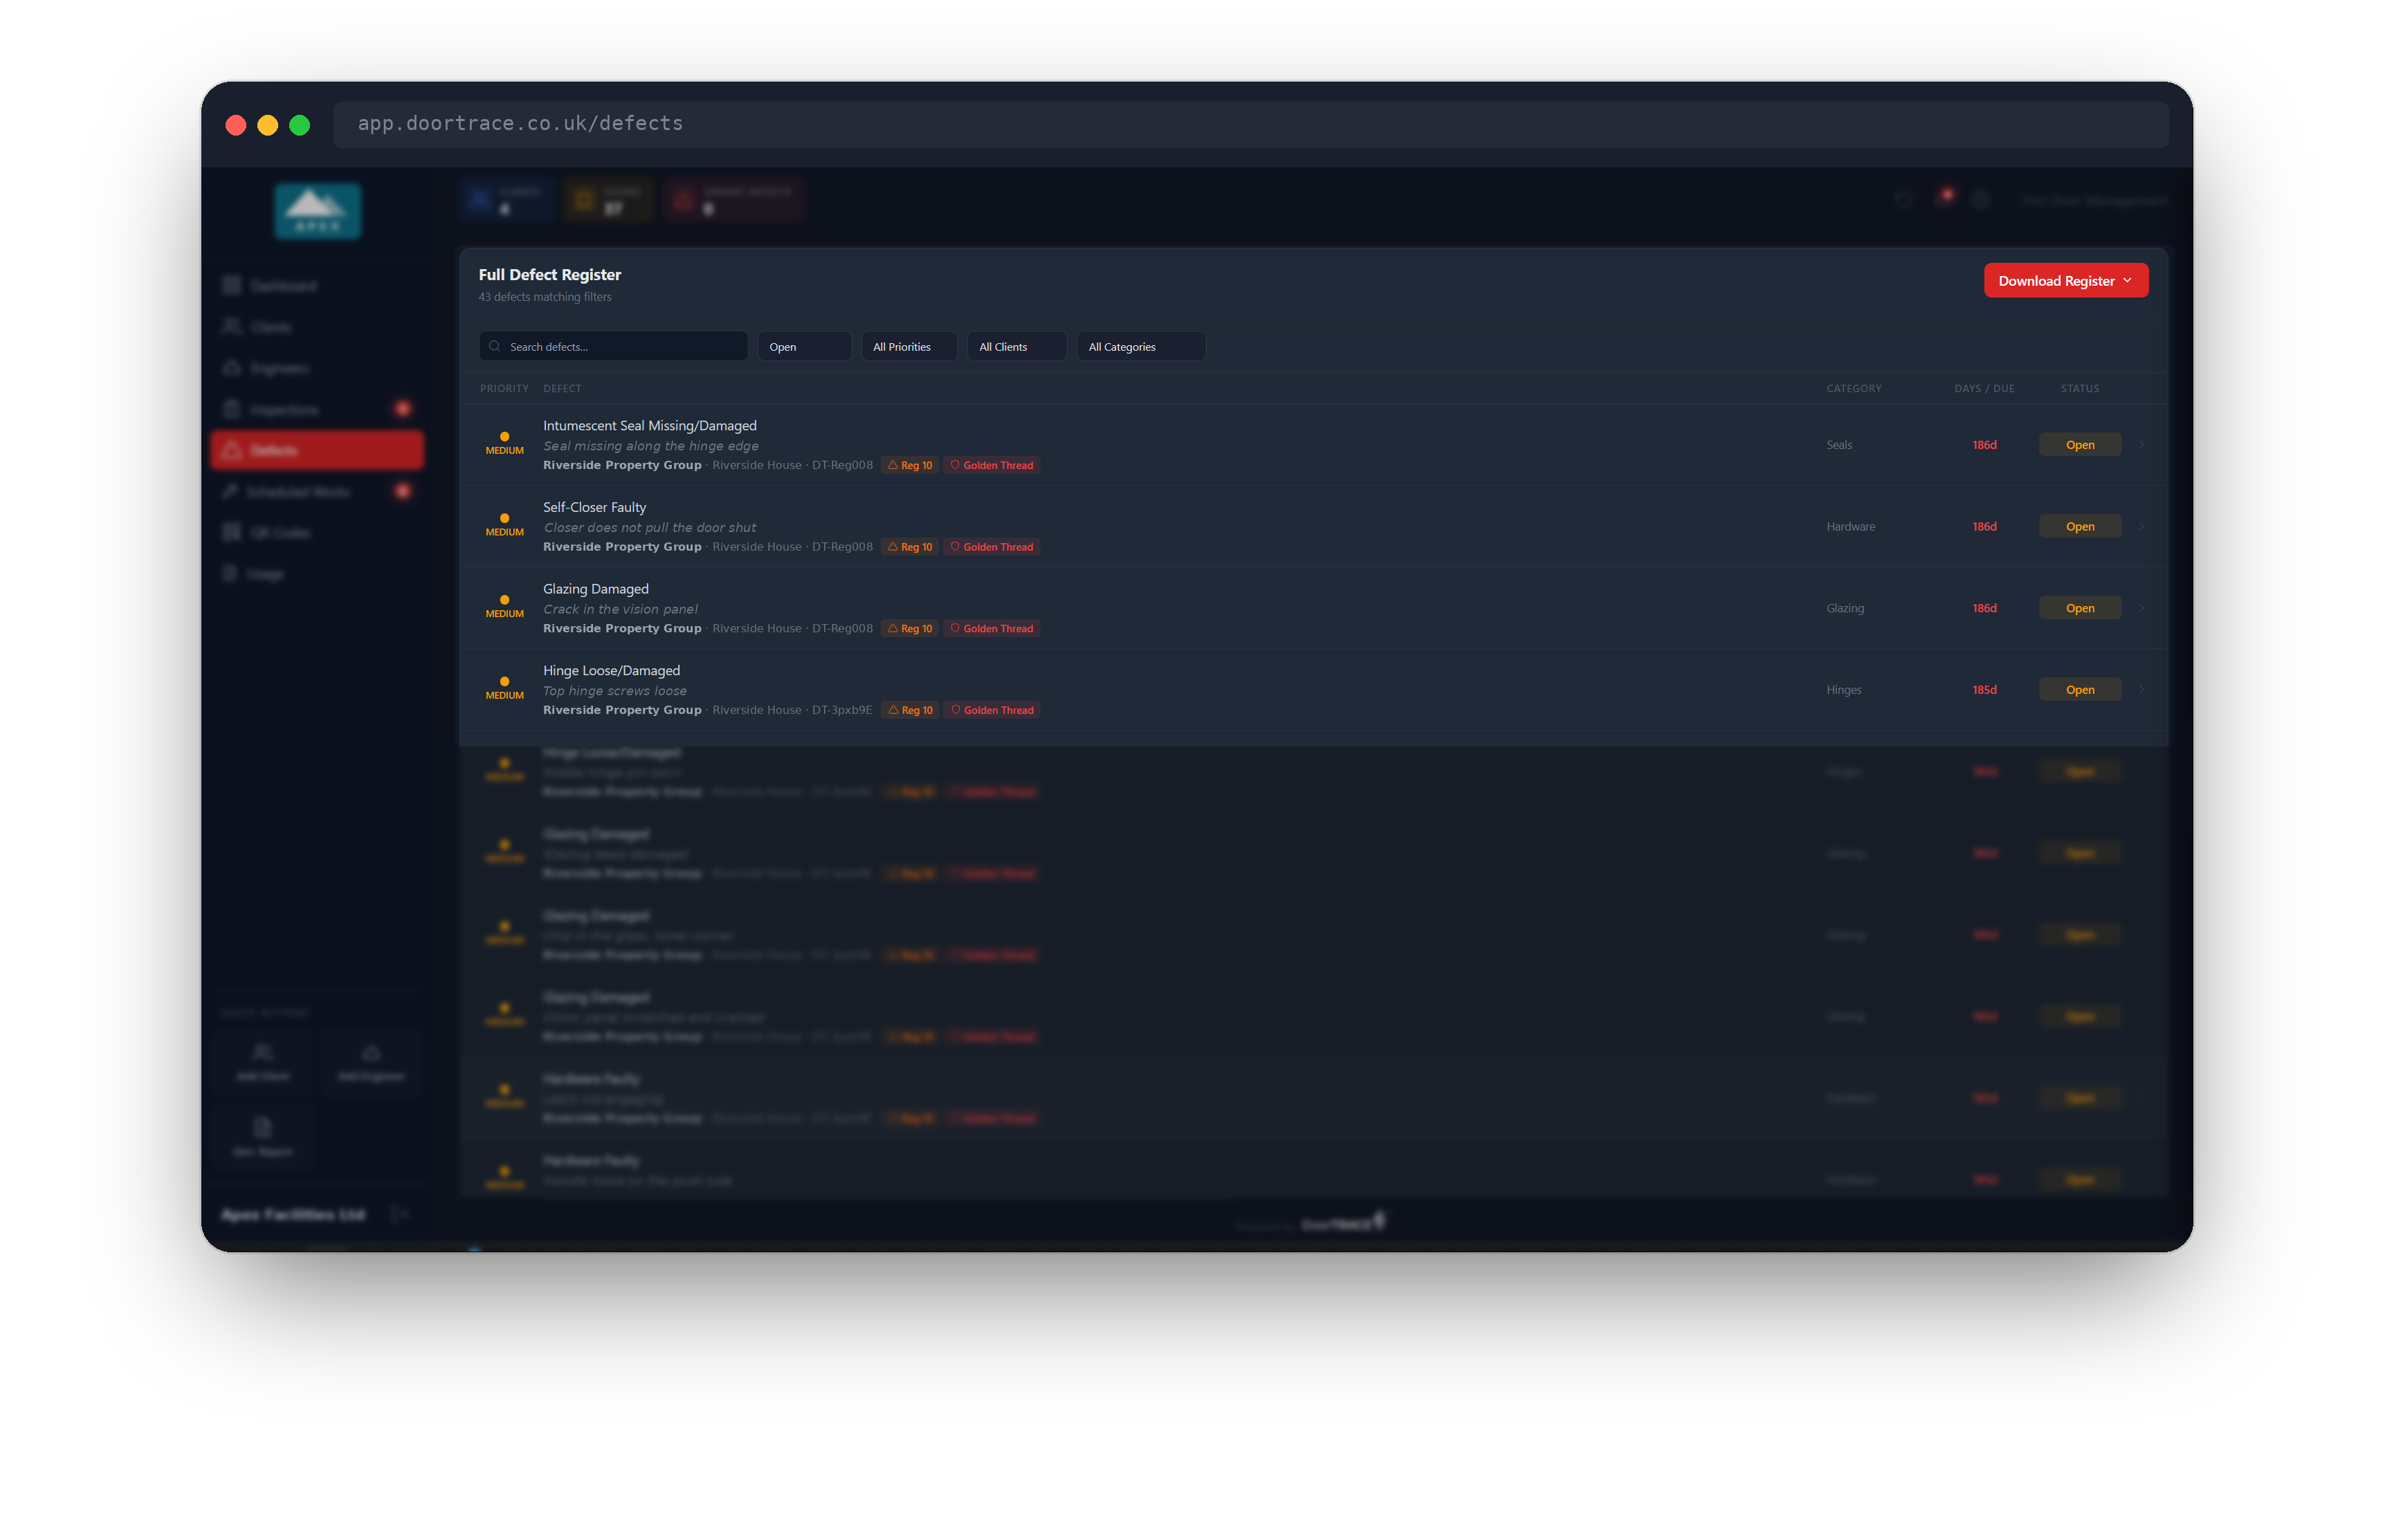Viewport: 2394px width, 1540px height.
Task: Open the Dashboard sidebar item
Action: (x=317, y=286)
